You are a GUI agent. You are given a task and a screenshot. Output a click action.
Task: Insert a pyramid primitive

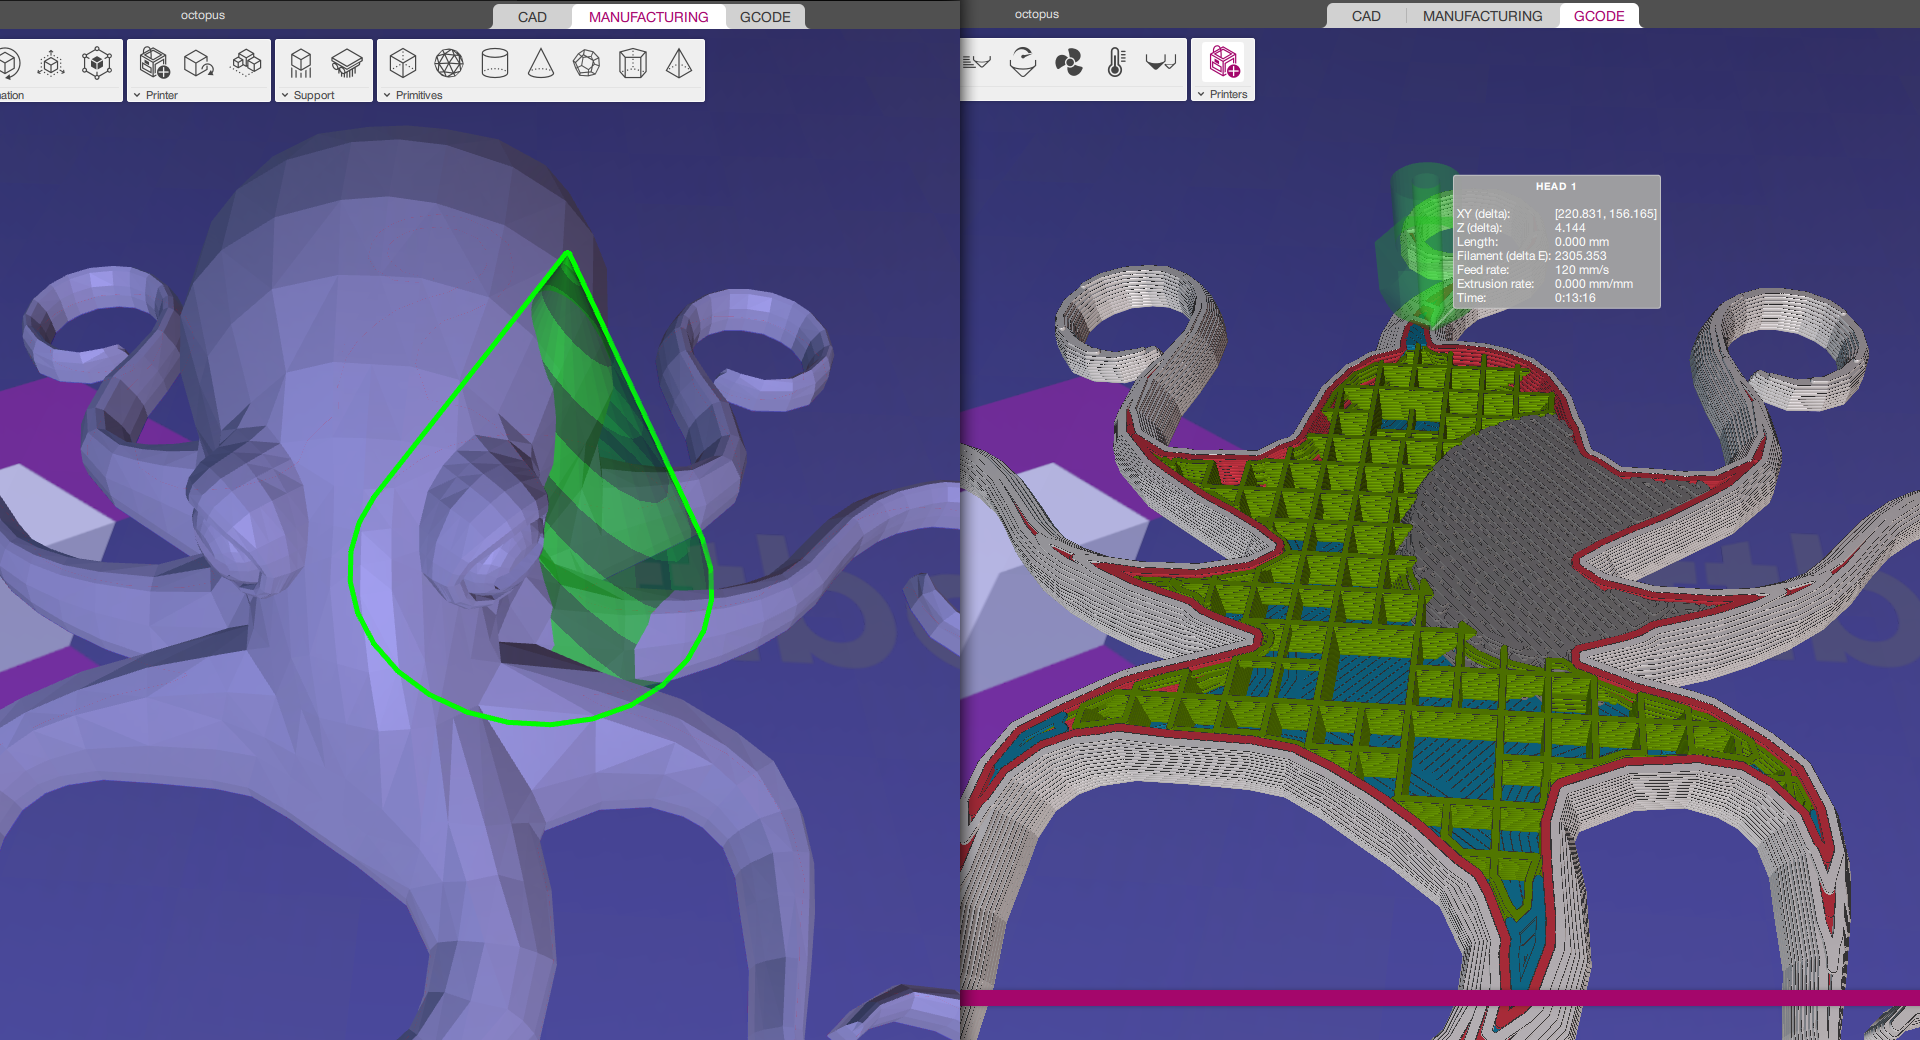pyautogui.click(x=679, y=63)
